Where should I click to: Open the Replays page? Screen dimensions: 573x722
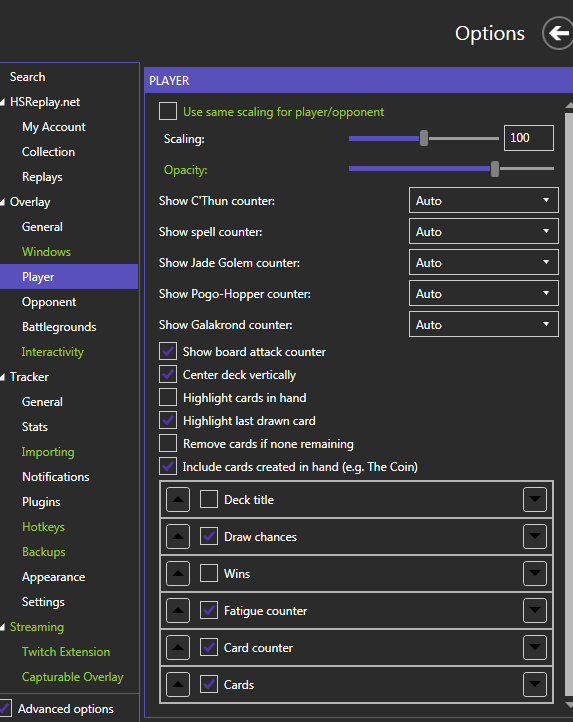[42, 177]
